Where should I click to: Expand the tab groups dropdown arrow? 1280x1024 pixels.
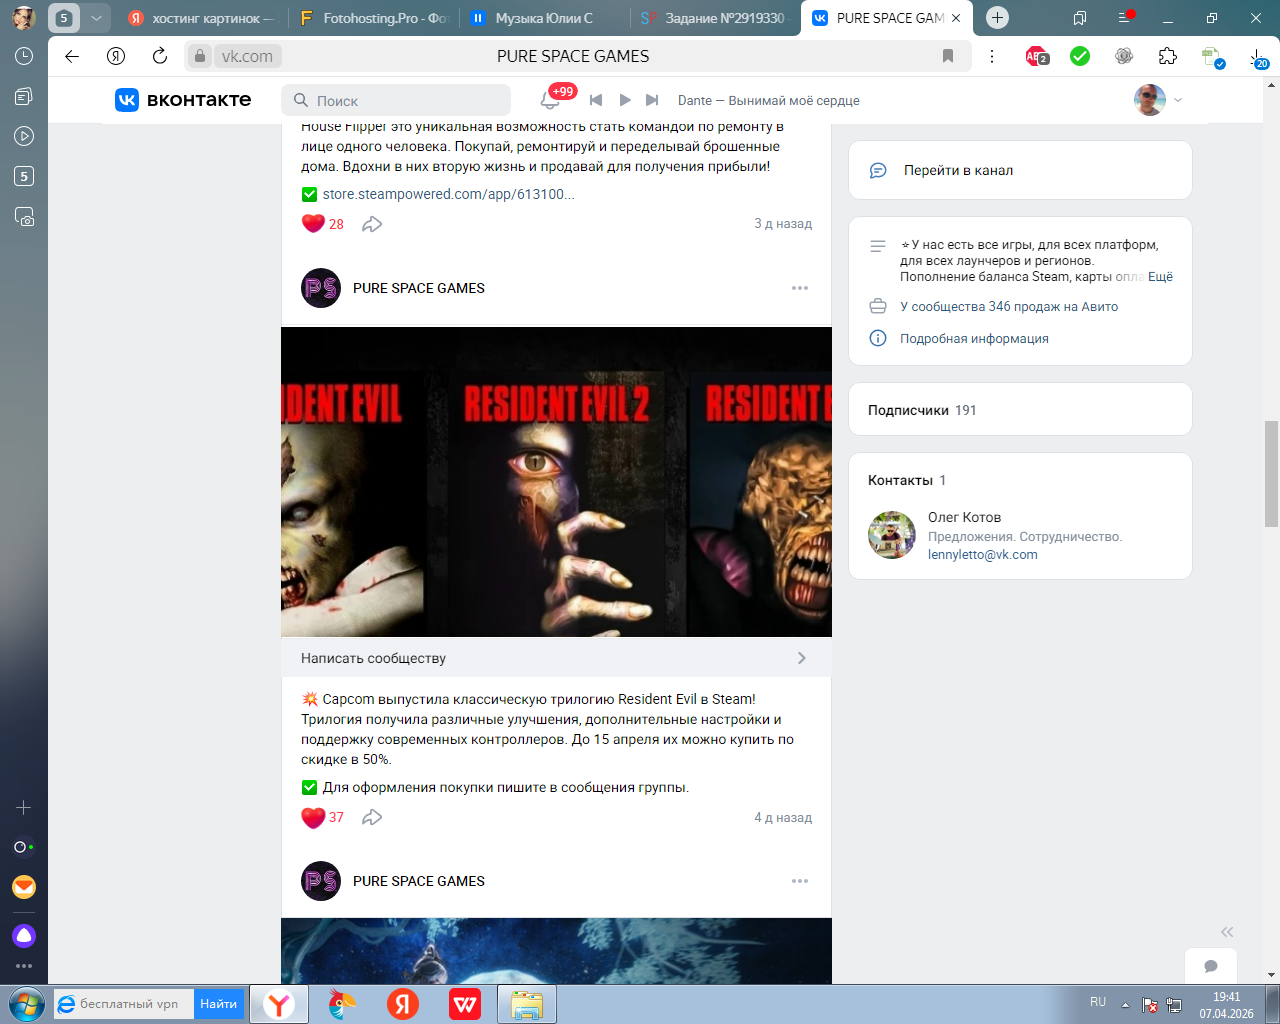pyautogui.click(x=96, y=18)
